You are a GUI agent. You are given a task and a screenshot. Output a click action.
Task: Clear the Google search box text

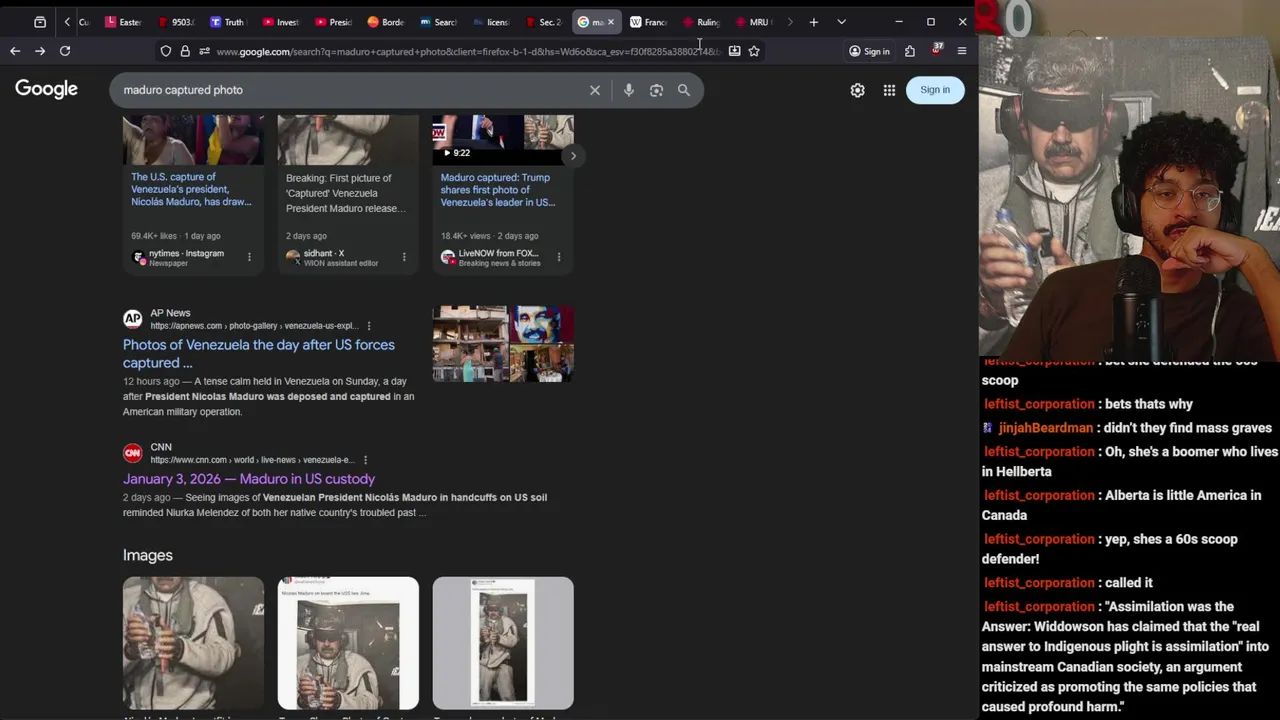(x=595, y=90)
